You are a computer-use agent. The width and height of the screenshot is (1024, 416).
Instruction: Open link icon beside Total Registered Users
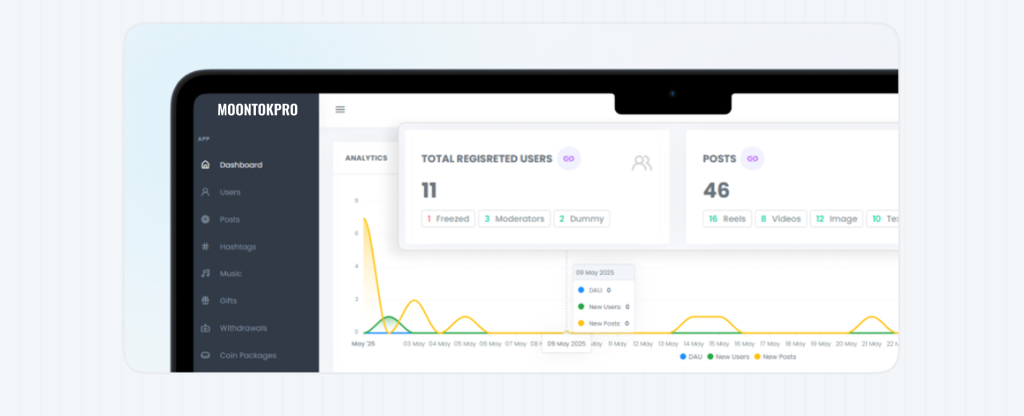(x=569, y=158)
